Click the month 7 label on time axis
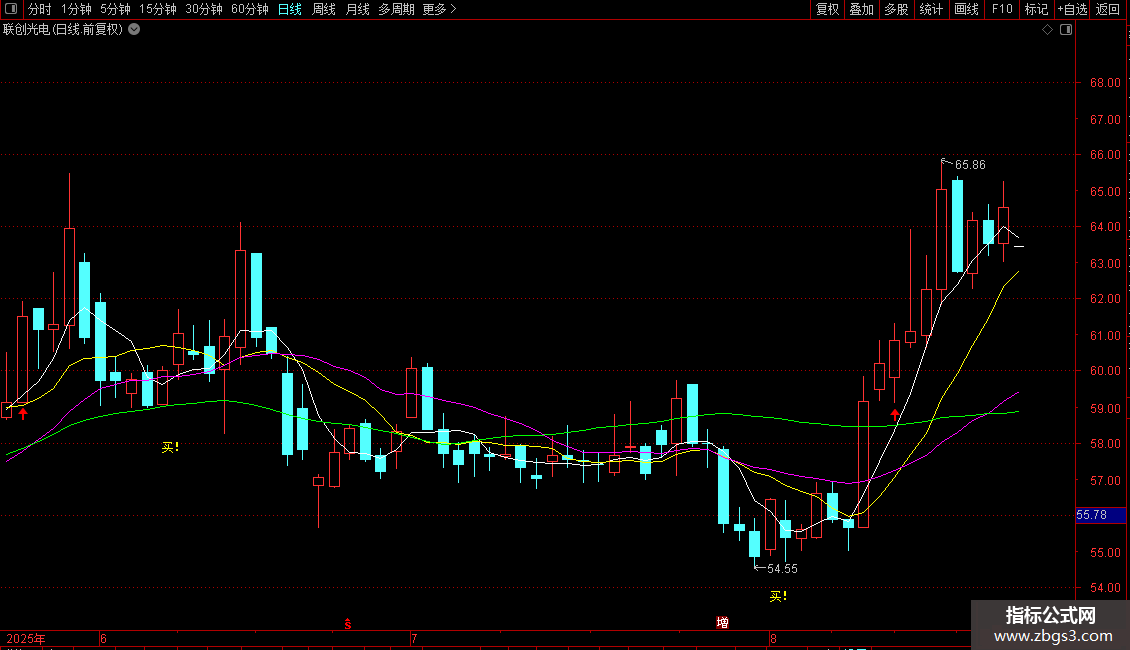The image size is (1130, 650). [414, 638]
